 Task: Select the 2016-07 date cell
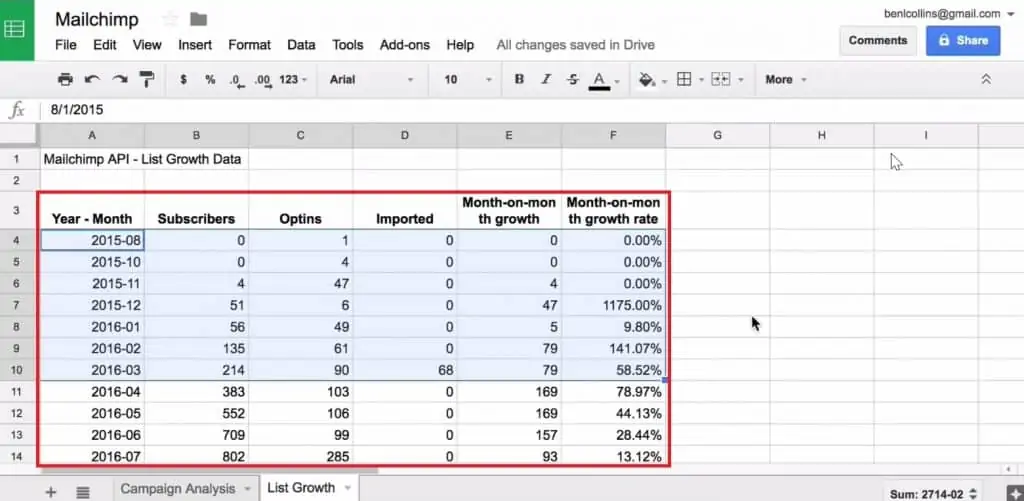click(92, 457)
